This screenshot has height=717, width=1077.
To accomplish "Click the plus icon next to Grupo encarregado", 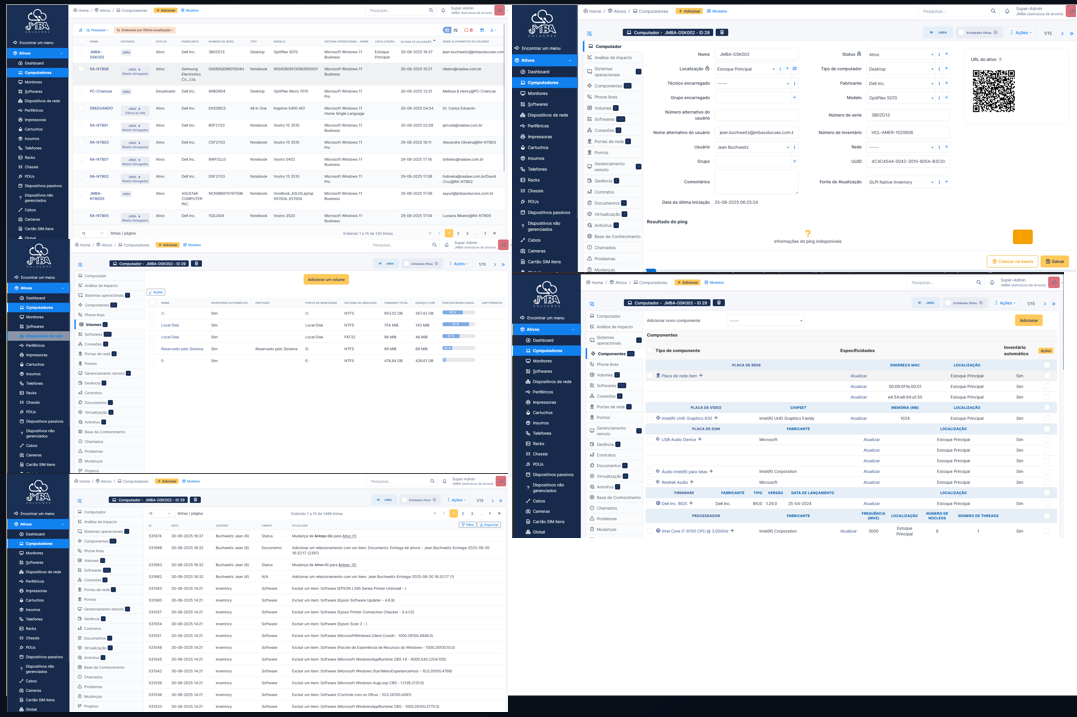I will click(795, 98).
